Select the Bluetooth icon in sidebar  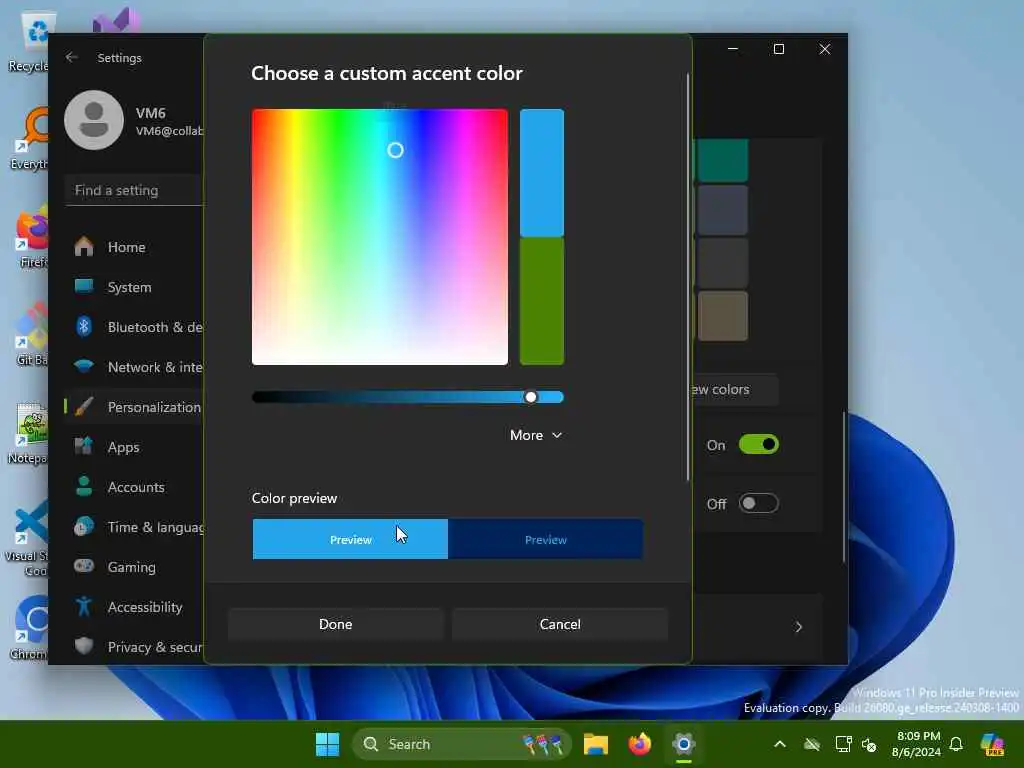84,327
